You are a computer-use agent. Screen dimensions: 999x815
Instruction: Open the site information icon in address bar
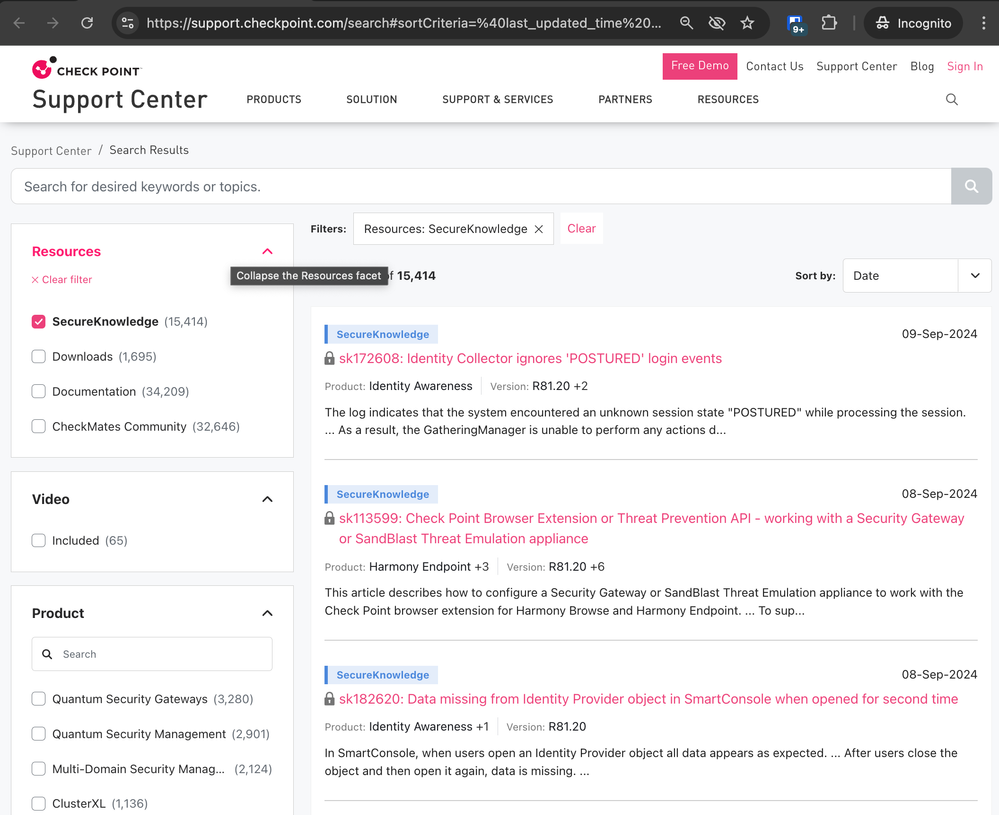click(127, 23)
